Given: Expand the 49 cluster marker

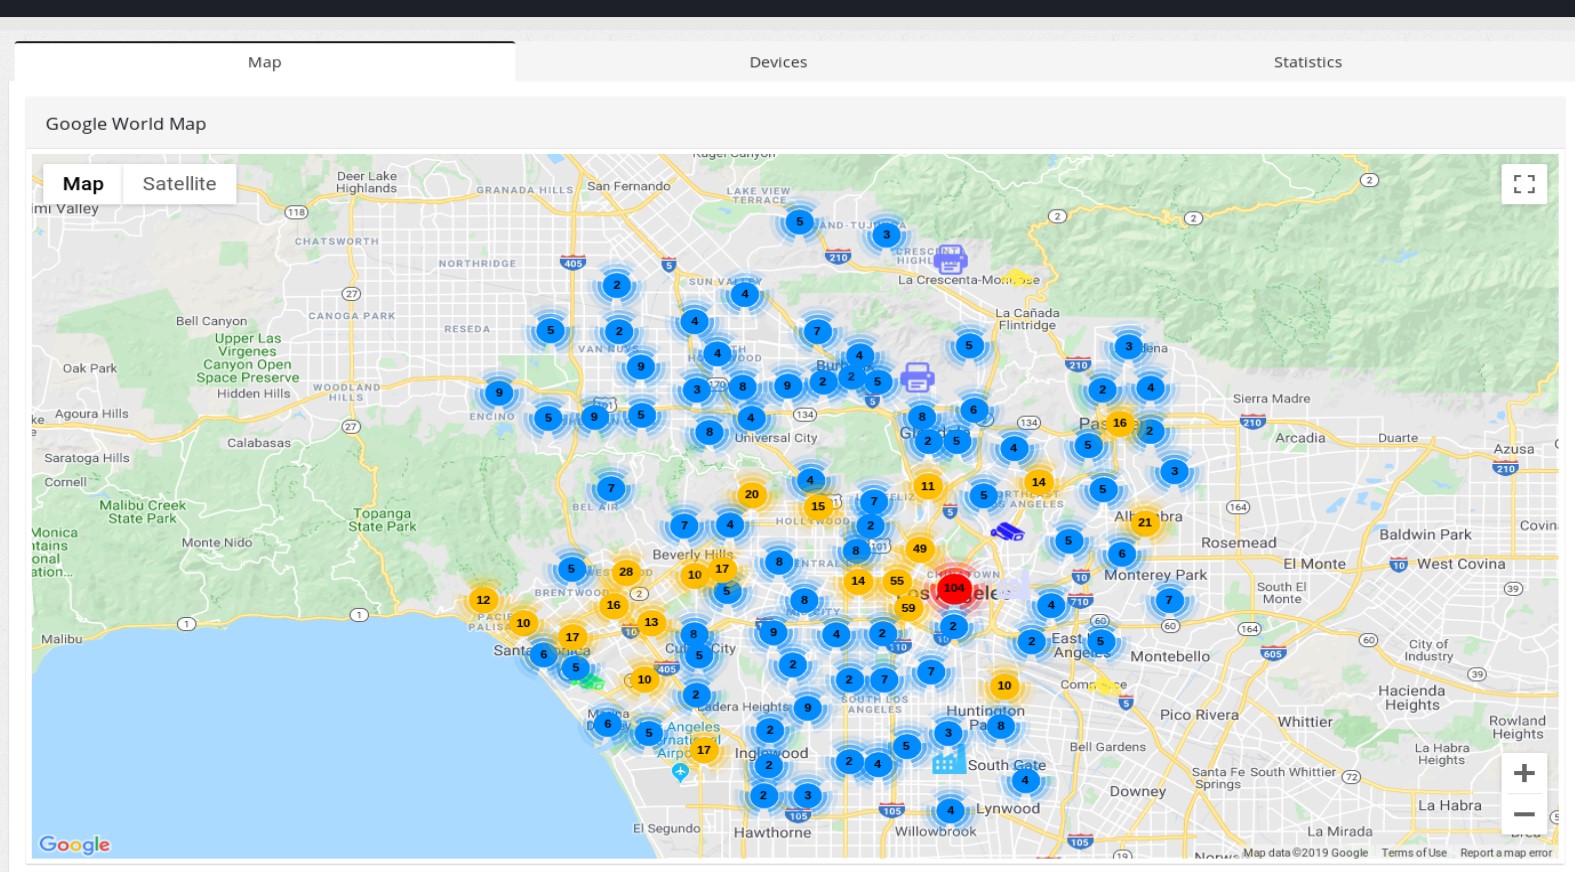Looking at the screenshot, I should click(x=920, y=548).
